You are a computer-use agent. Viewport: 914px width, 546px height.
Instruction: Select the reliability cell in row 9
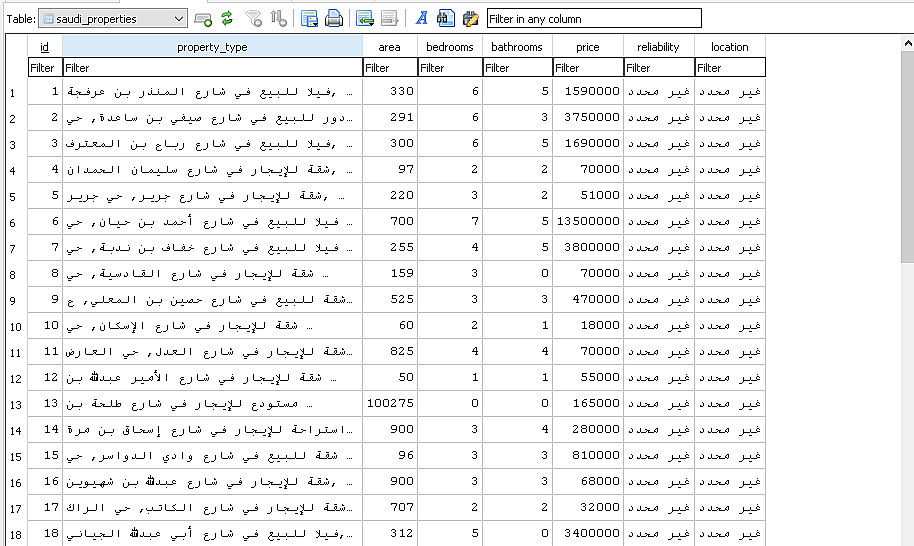[659, 300]
